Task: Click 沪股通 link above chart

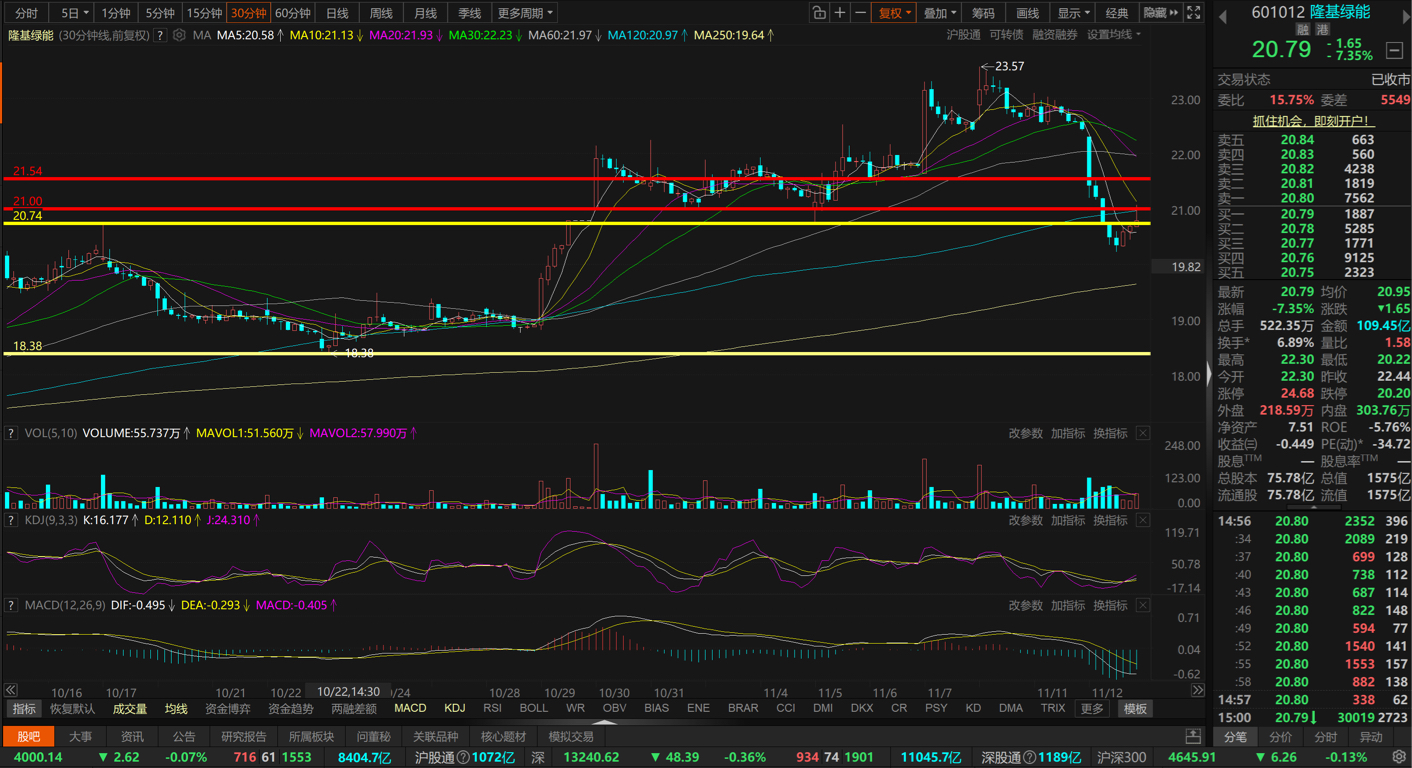Action: tap(963, 35)
